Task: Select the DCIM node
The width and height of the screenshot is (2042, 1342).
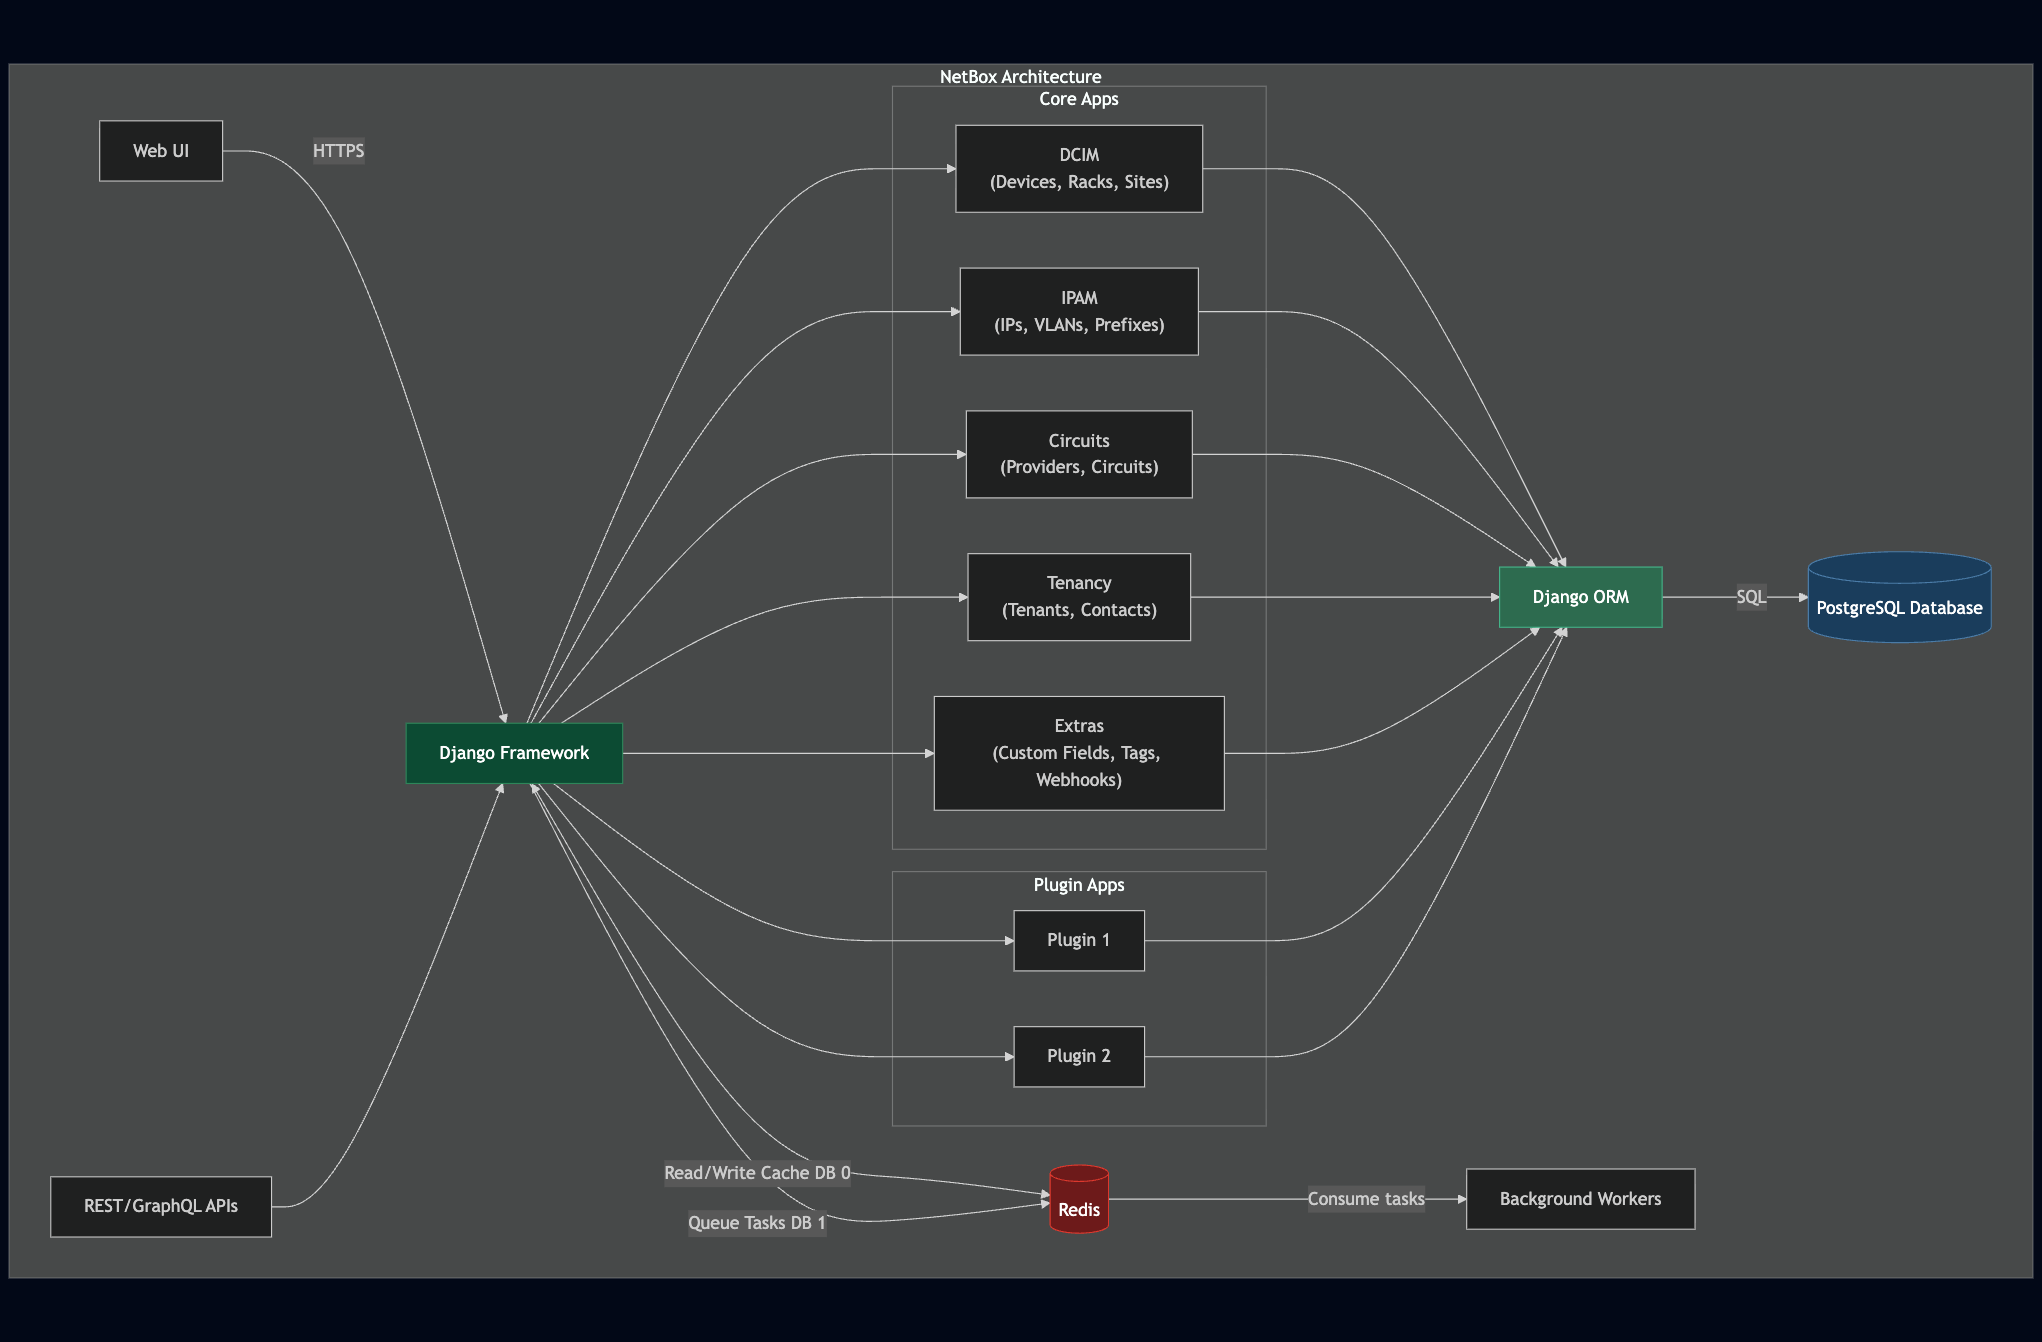Action: [1078, 168]
